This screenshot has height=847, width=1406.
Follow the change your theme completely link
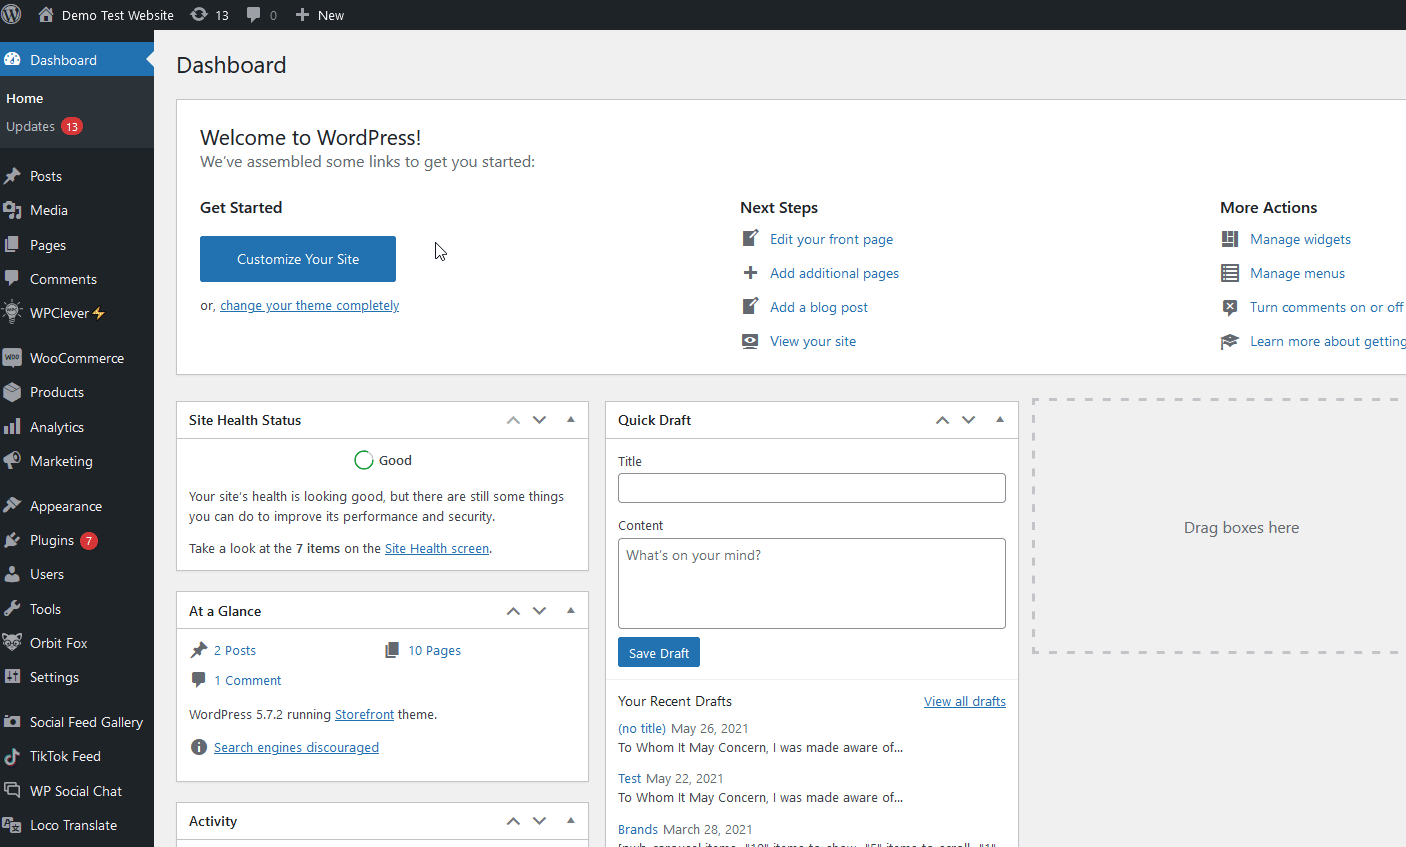pyautogui.click(x=310, y=306)
